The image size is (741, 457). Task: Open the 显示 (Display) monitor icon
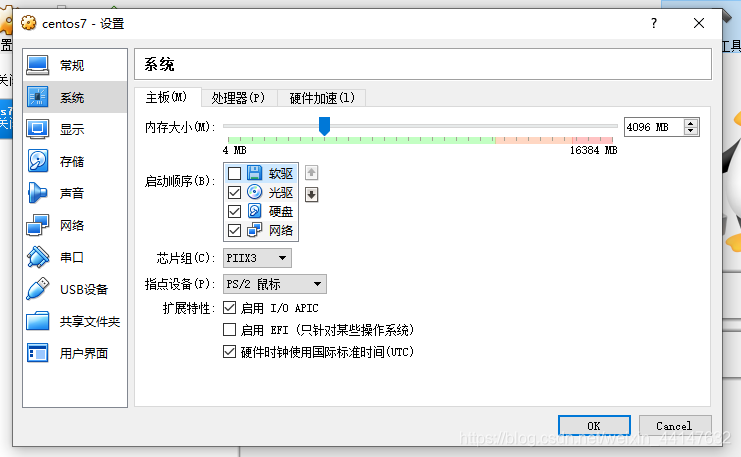[37, 129]
